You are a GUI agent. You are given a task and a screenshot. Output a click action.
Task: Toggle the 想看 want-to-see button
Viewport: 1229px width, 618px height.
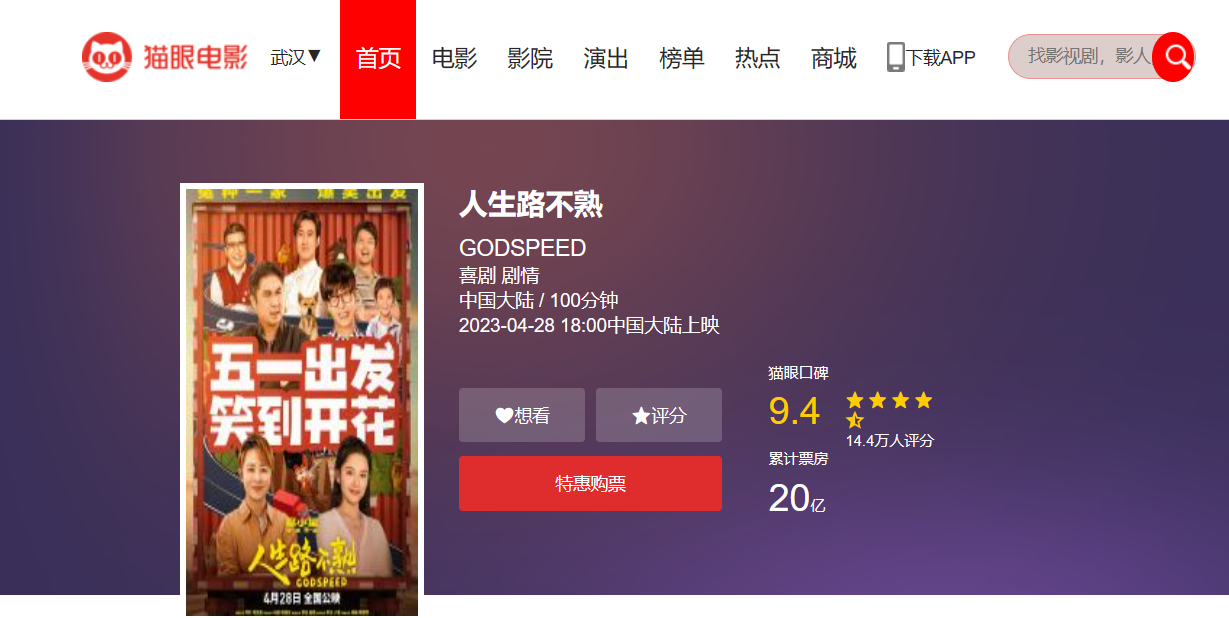coord(522,415)
